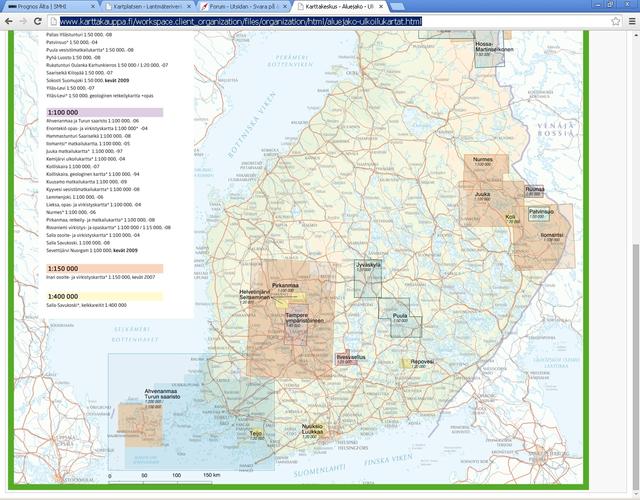Bookmark this page with the star
Screen dimensions: 640x500
pos(616,21)
